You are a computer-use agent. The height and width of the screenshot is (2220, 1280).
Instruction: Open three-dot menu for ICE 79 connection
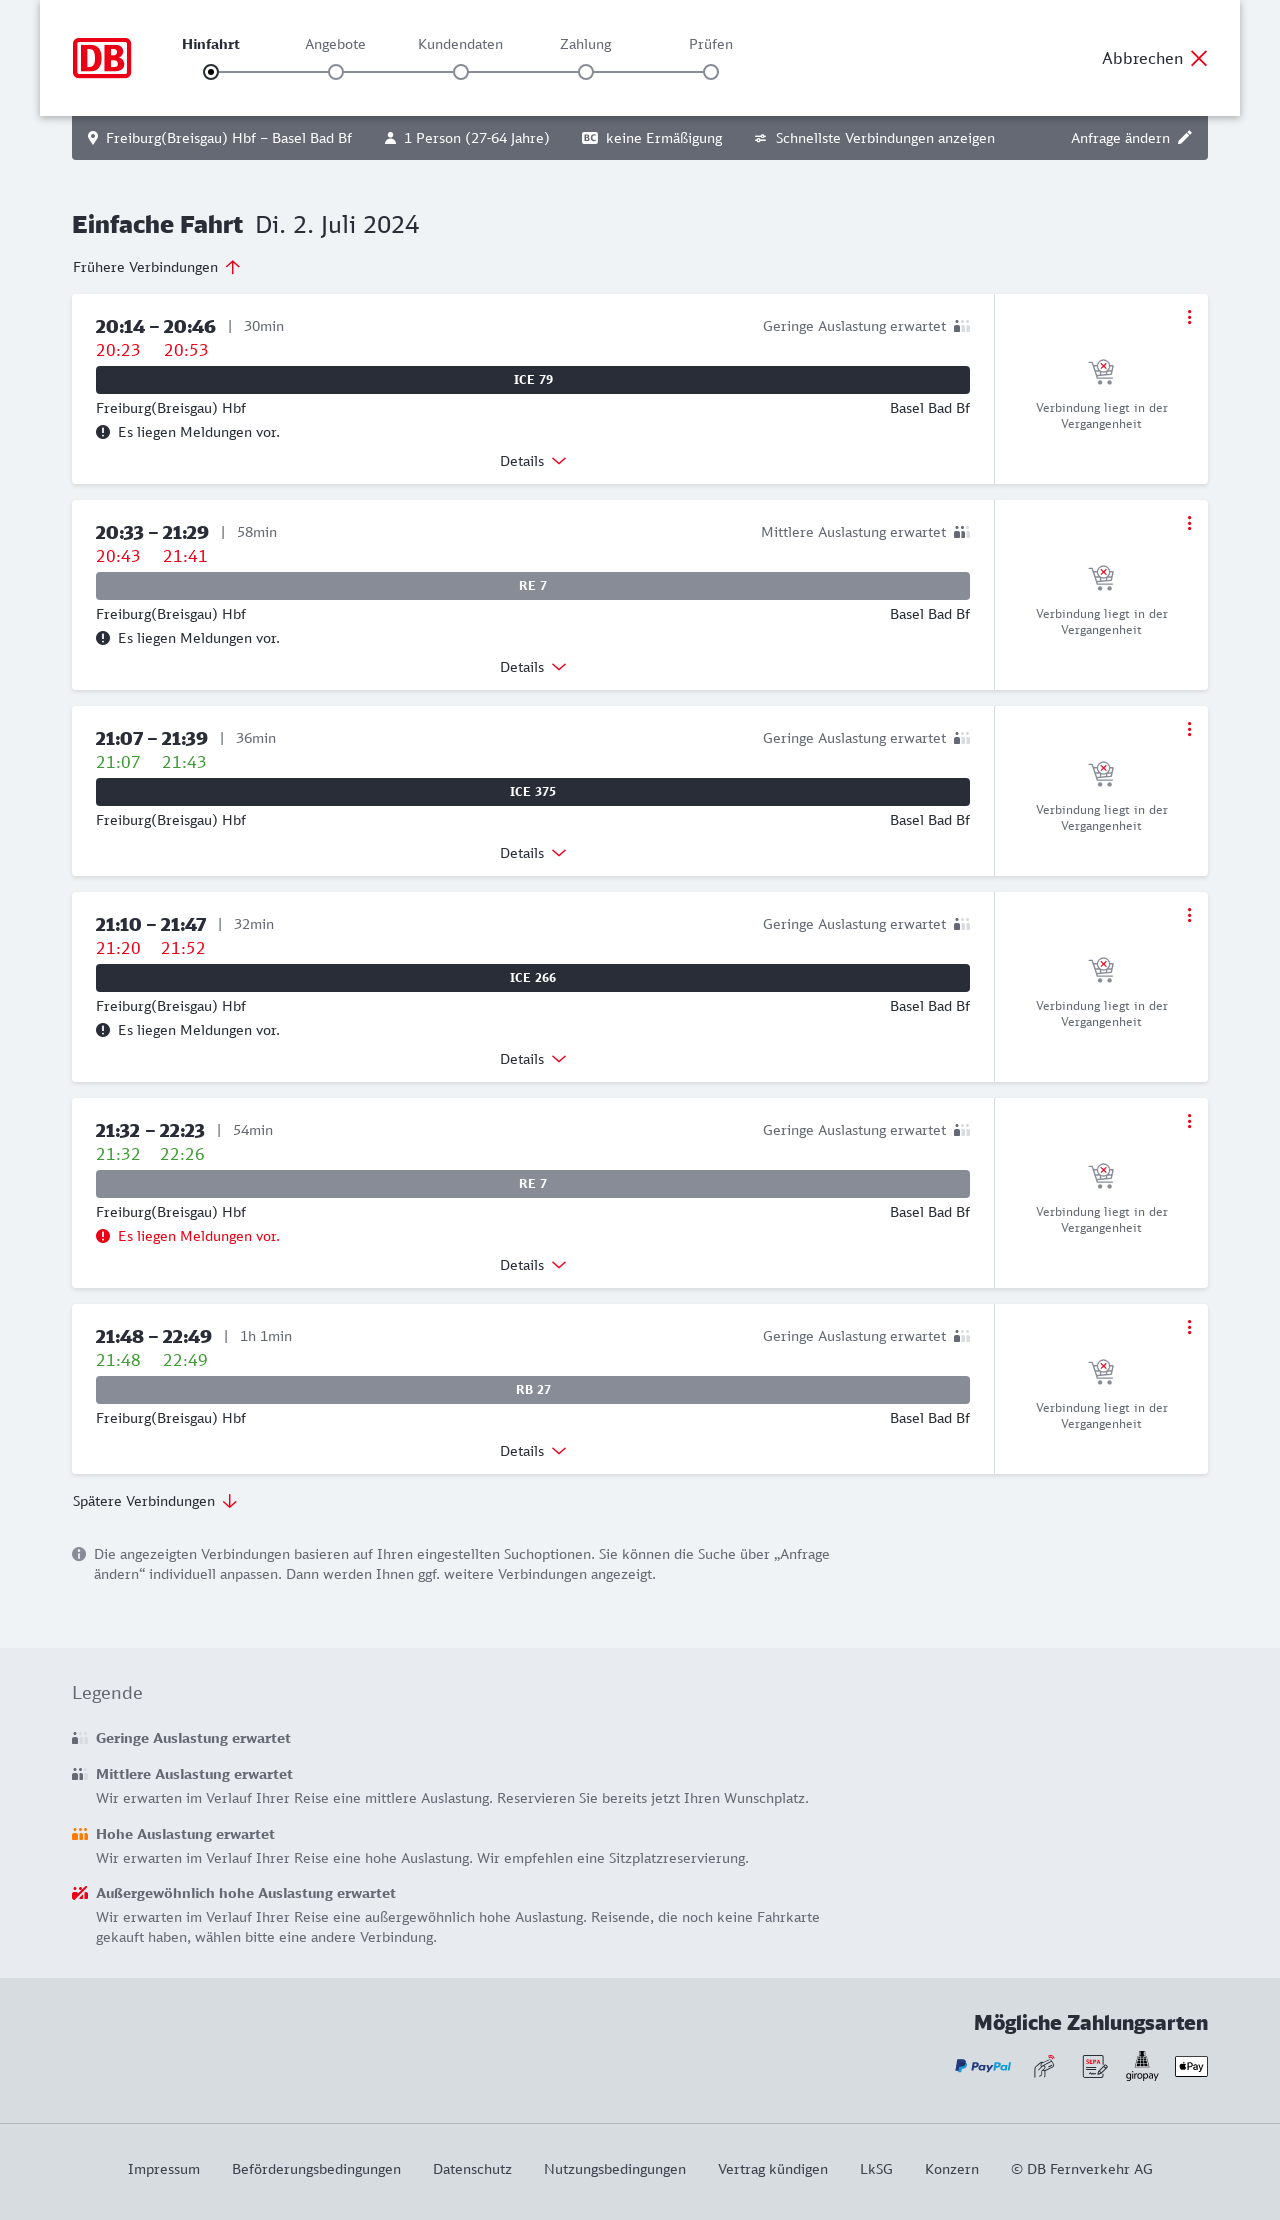[1189, 317]
